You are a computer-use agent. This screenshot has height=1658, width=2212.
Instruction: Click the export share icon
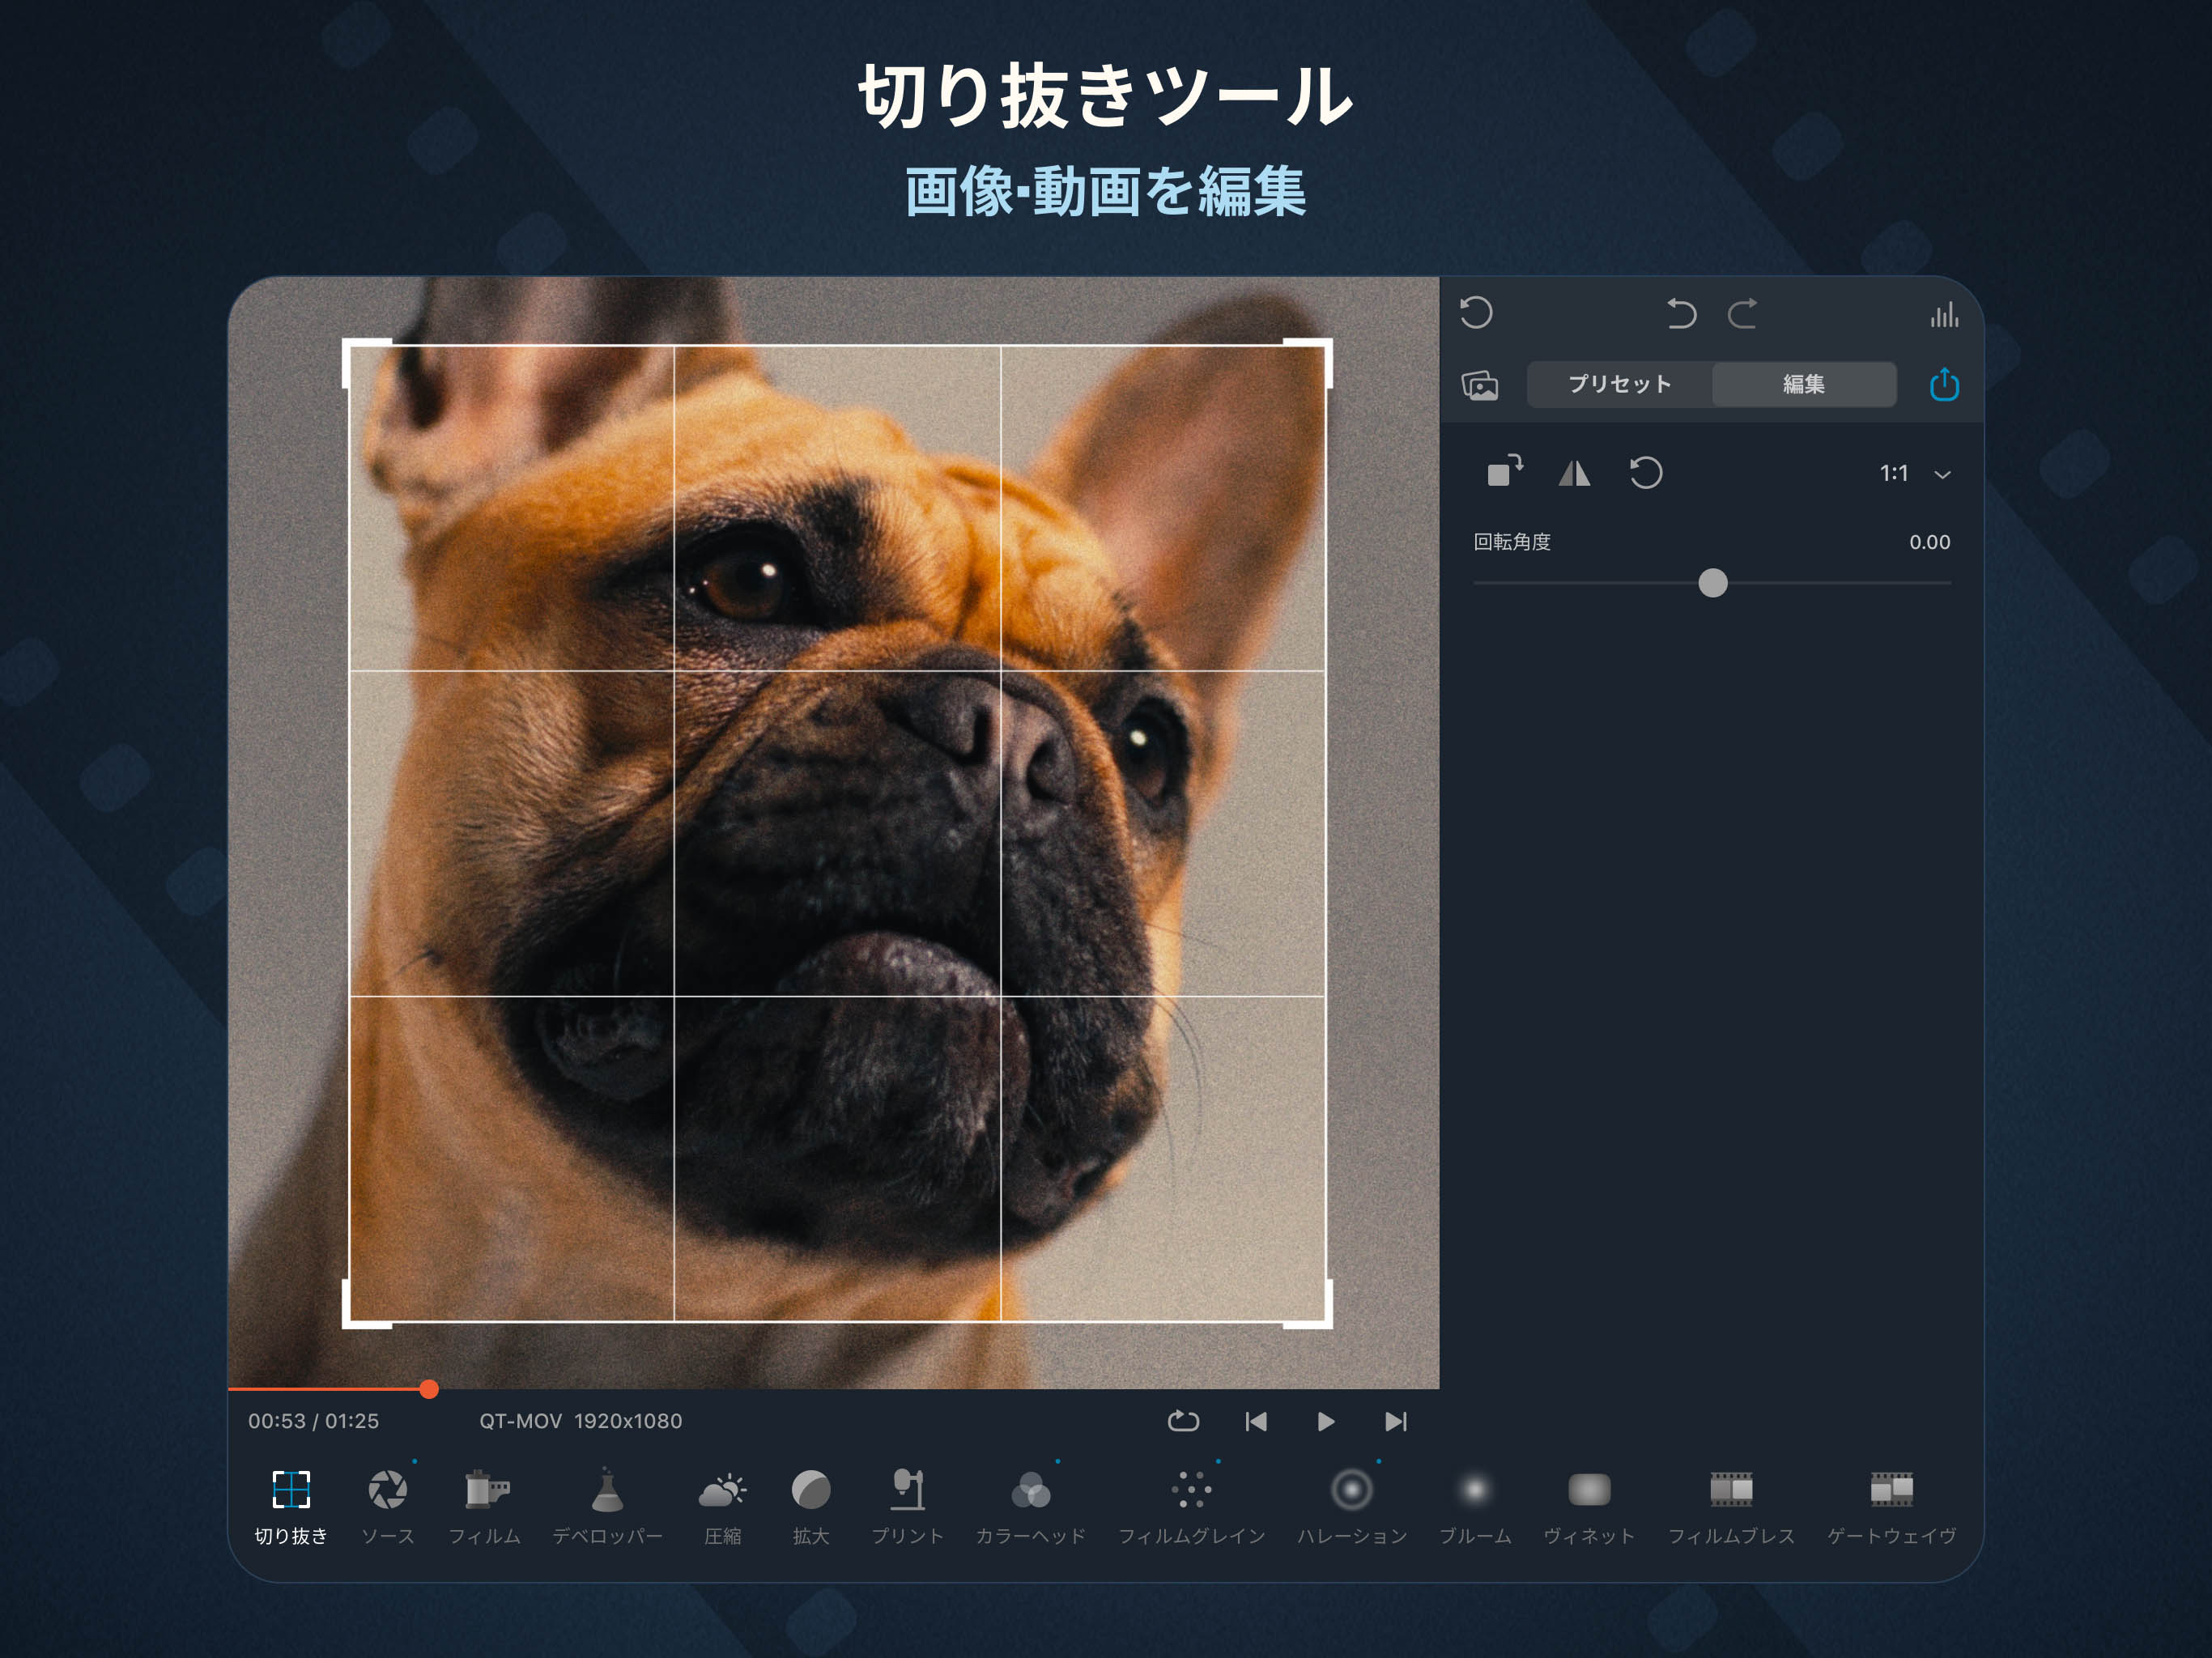(x=1943, y=385)
